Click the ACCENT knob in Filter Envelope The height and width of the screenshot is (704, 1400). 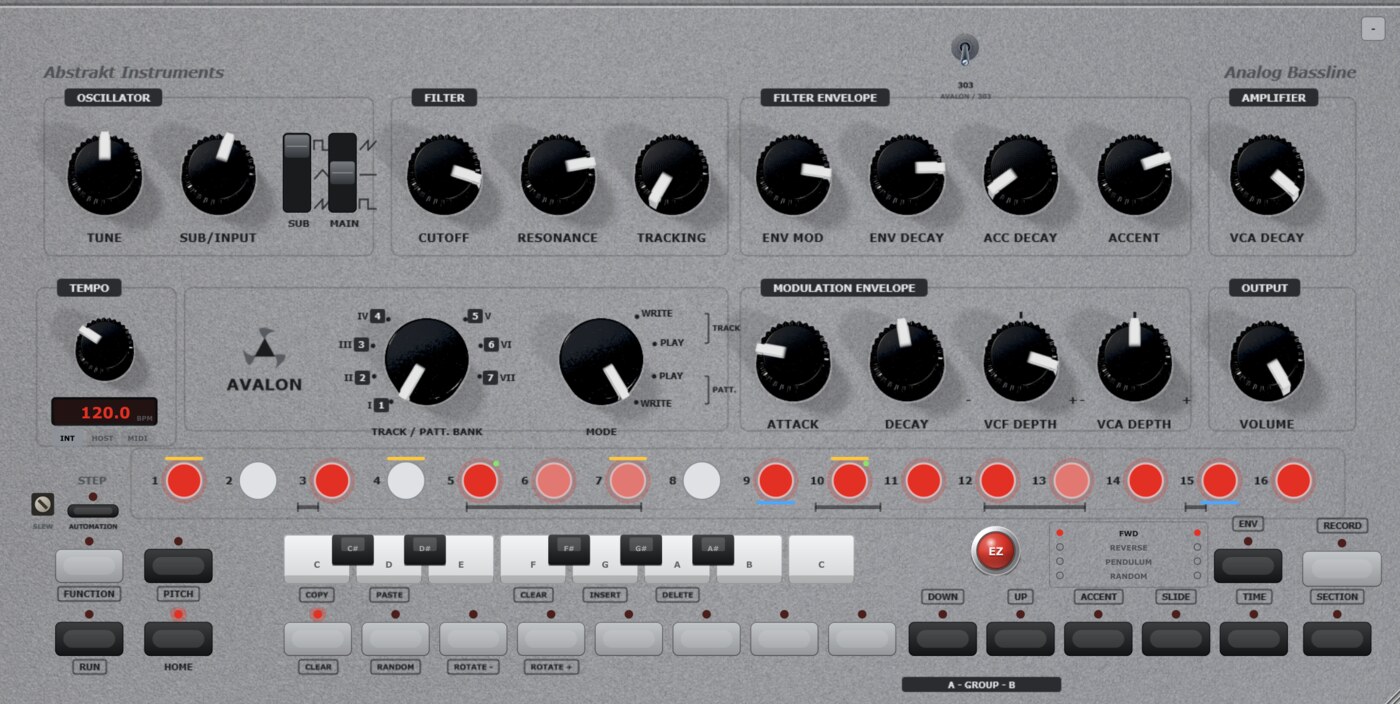(x=1134, y=176)
